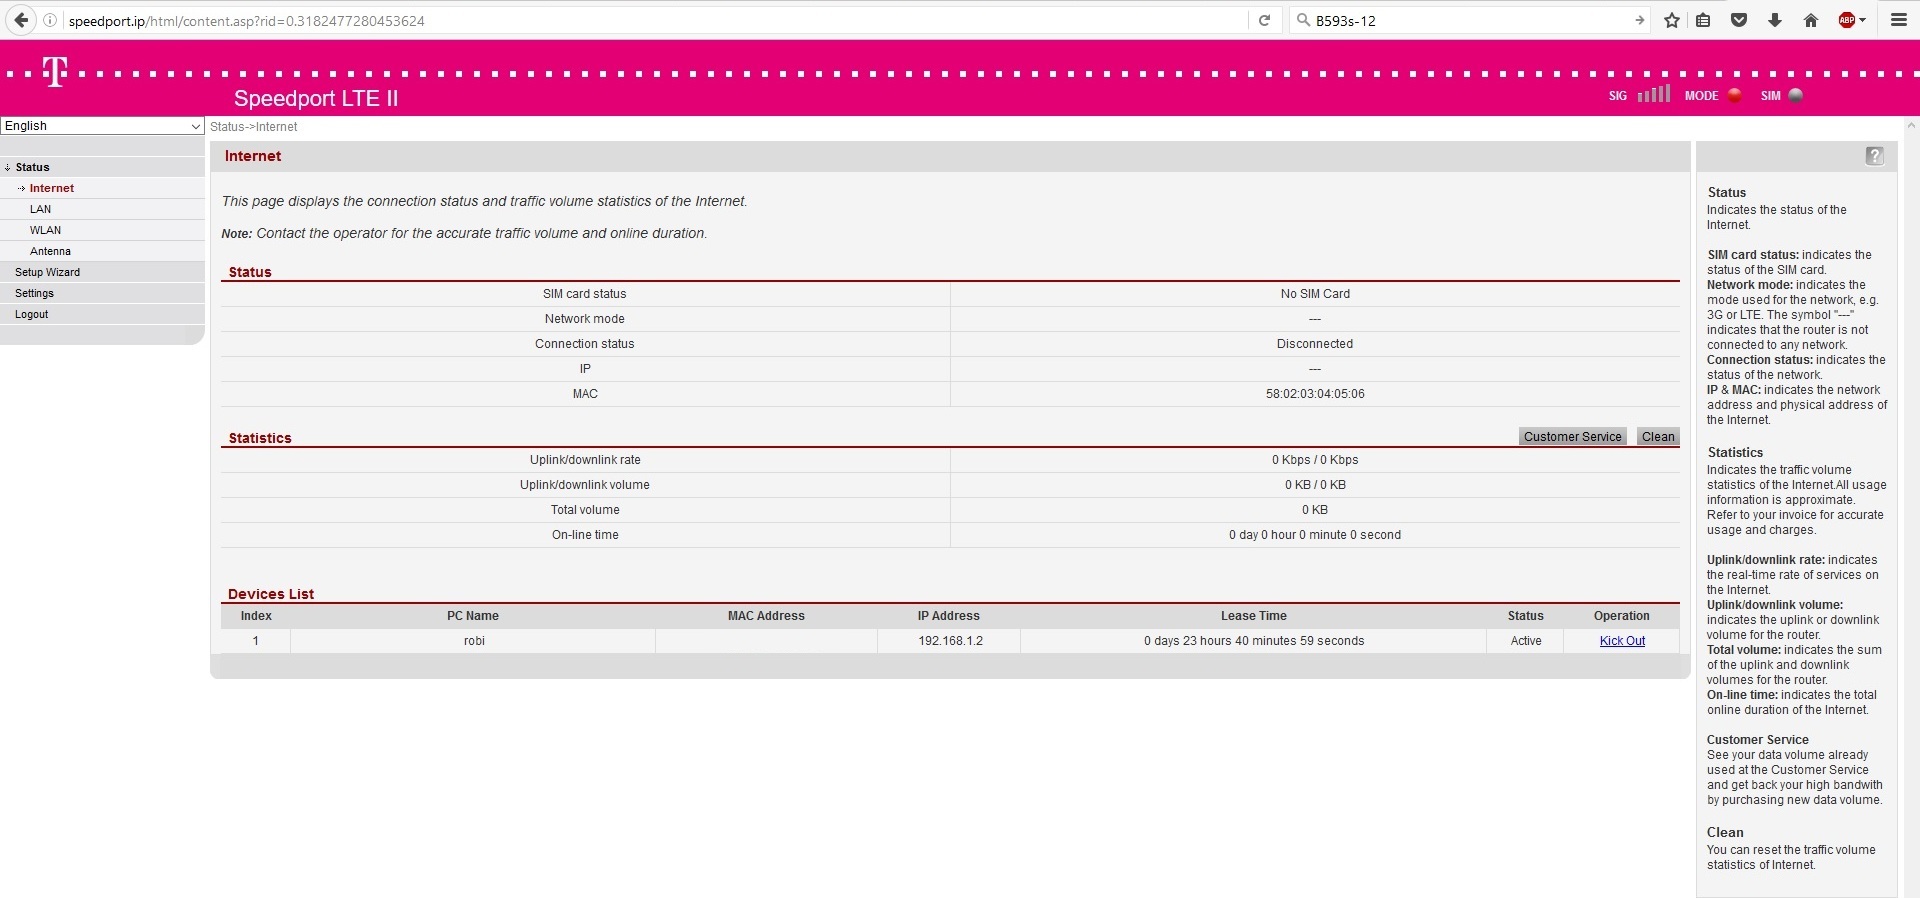Click the Telekom T logo
This screenshot has width=1920, height=898.
(x=55, y=72)
